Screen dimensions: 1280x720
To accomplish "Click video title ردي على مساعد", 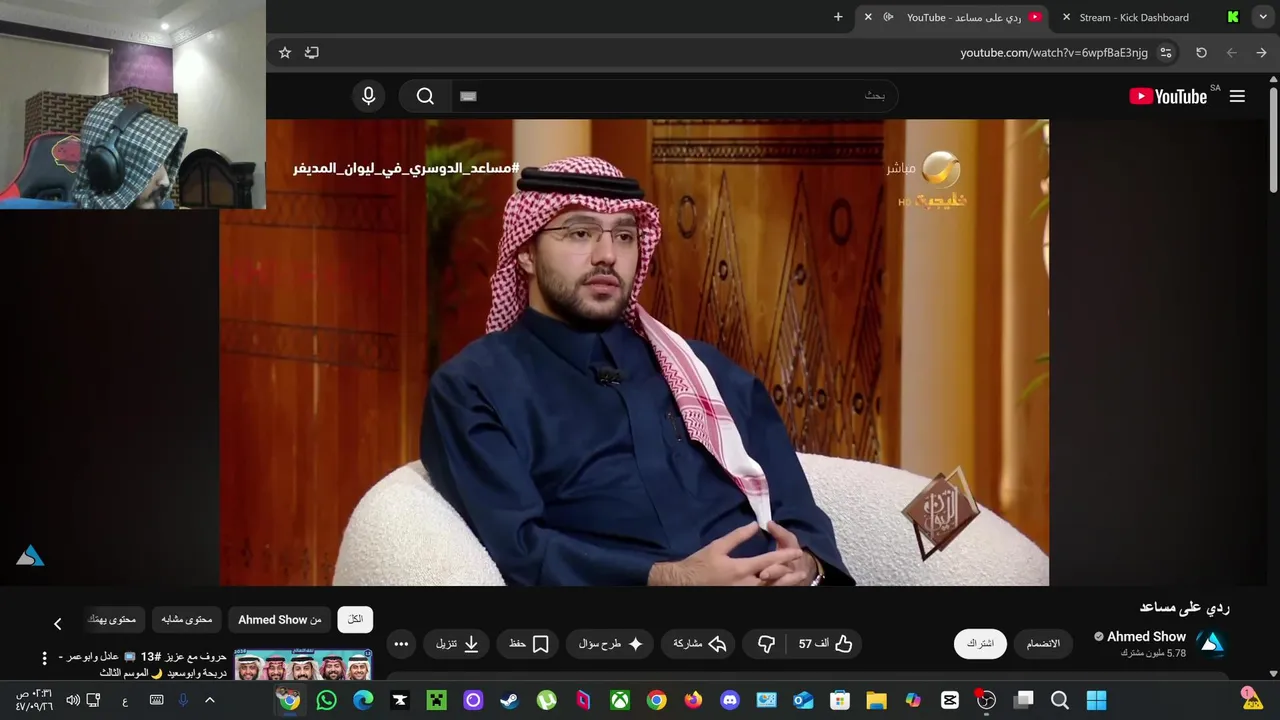I will click(x=1185, y=607).
